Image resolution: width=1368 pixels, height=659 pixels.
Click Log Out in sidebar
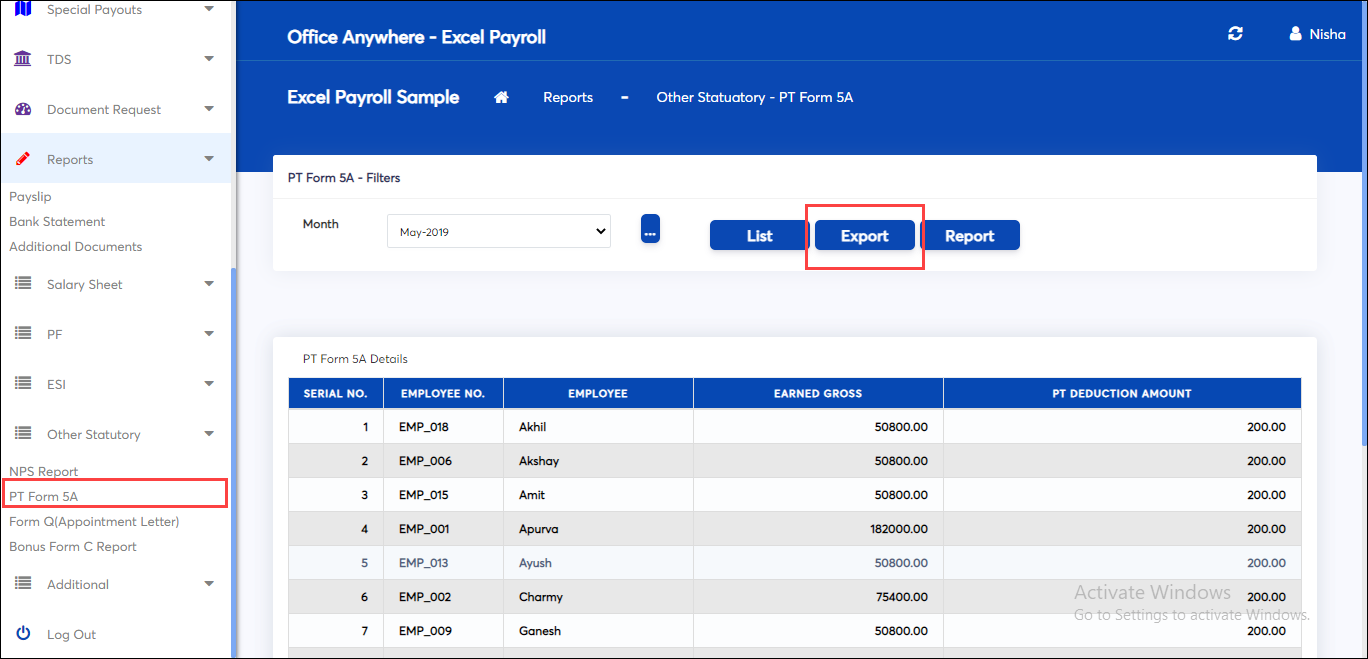click(x=72, y=634)
